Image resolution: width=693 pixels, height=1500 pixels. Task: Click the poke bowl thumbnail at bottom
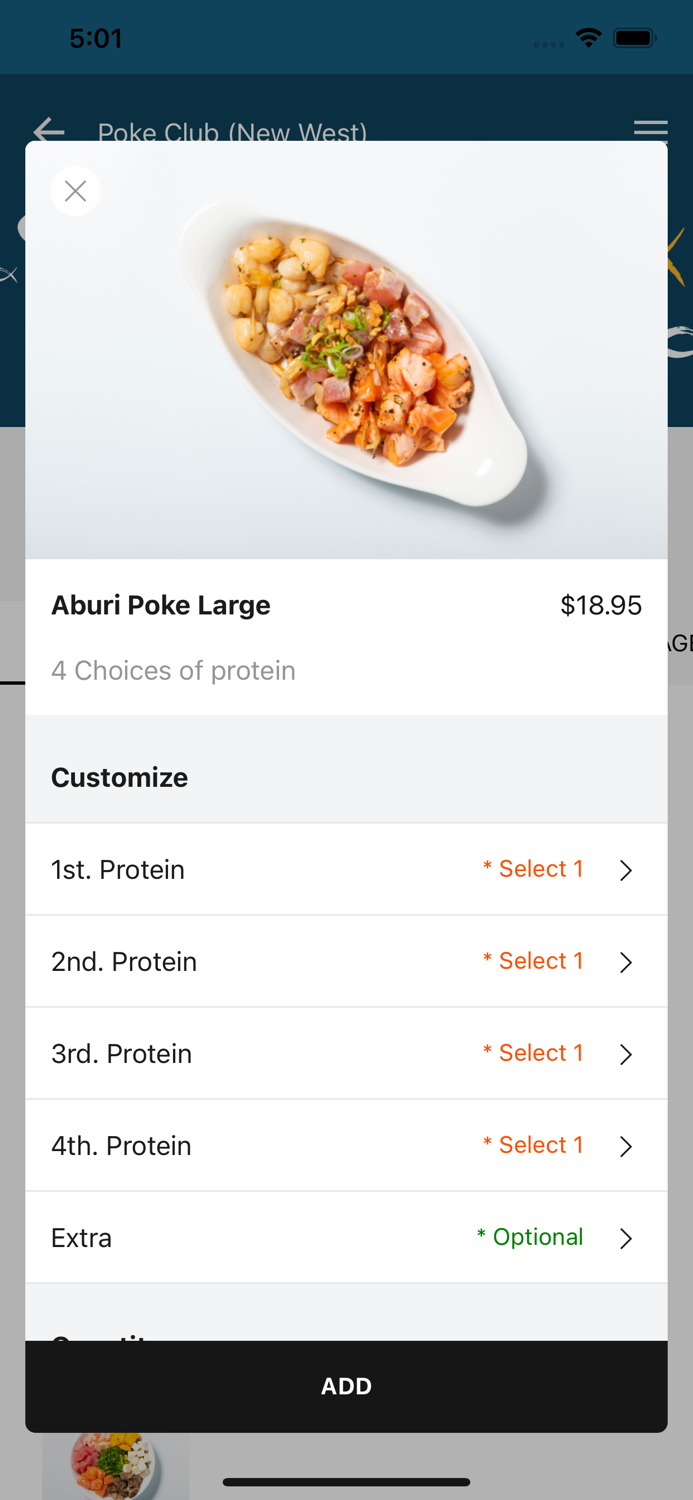click(x=115, y=1466)
